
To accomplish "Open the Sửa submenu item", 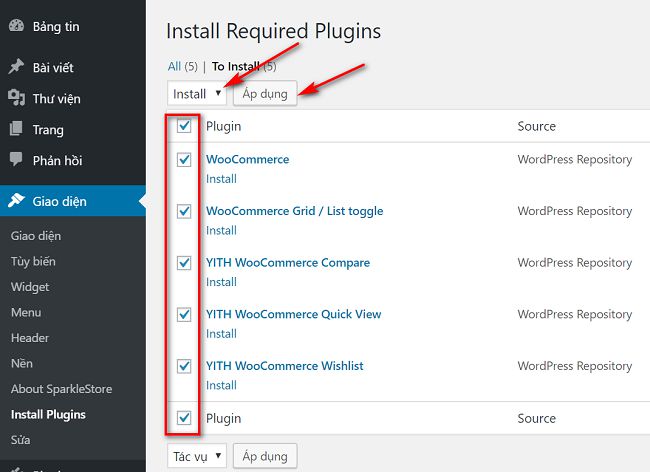I will (x=20, y=440).
